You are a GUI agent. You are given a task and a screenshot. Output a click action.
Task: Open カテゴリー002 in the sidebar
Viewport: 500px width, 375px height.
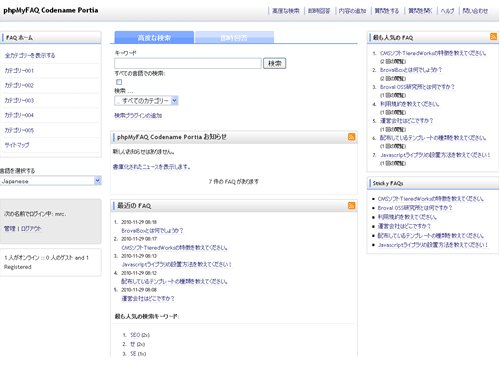click(19, 85)
